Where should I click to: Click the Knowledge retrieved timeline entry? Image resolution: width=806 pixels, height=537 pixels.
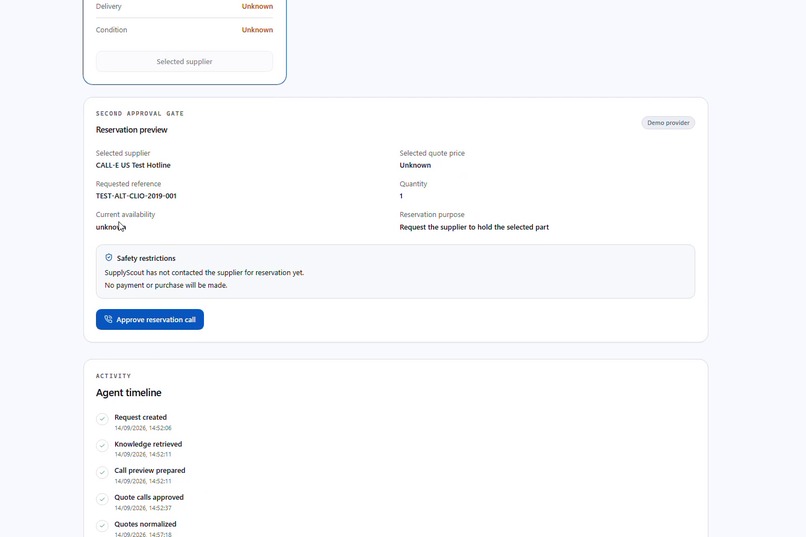(x=148, y=449)
